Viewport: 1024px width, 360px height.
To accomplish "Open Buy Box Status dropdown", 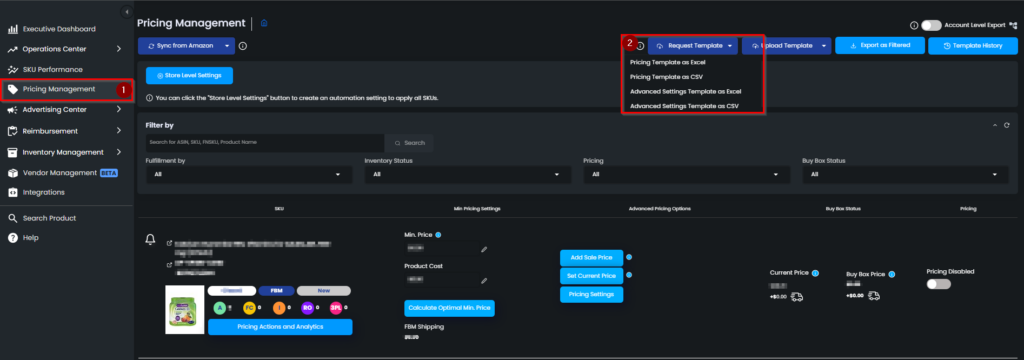I will [905, 174].
